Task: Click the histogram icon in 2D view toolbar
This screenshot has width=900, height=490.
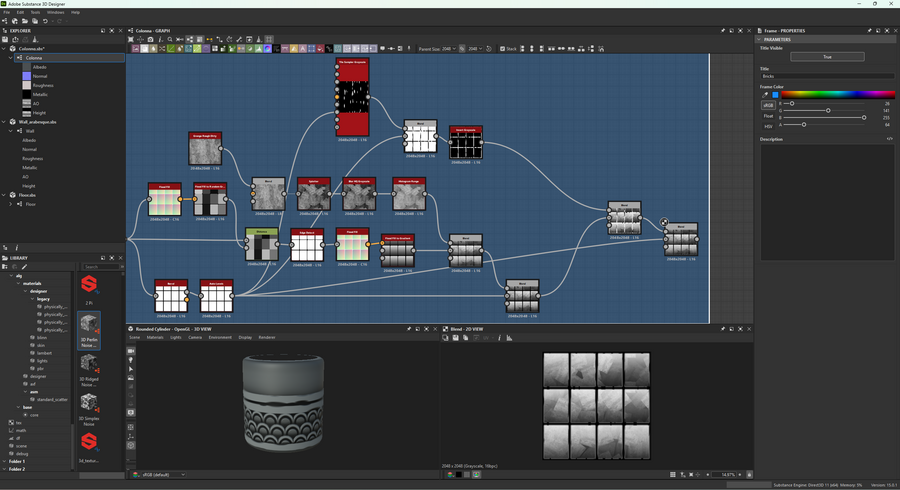Action: click(x=509, y=338)
